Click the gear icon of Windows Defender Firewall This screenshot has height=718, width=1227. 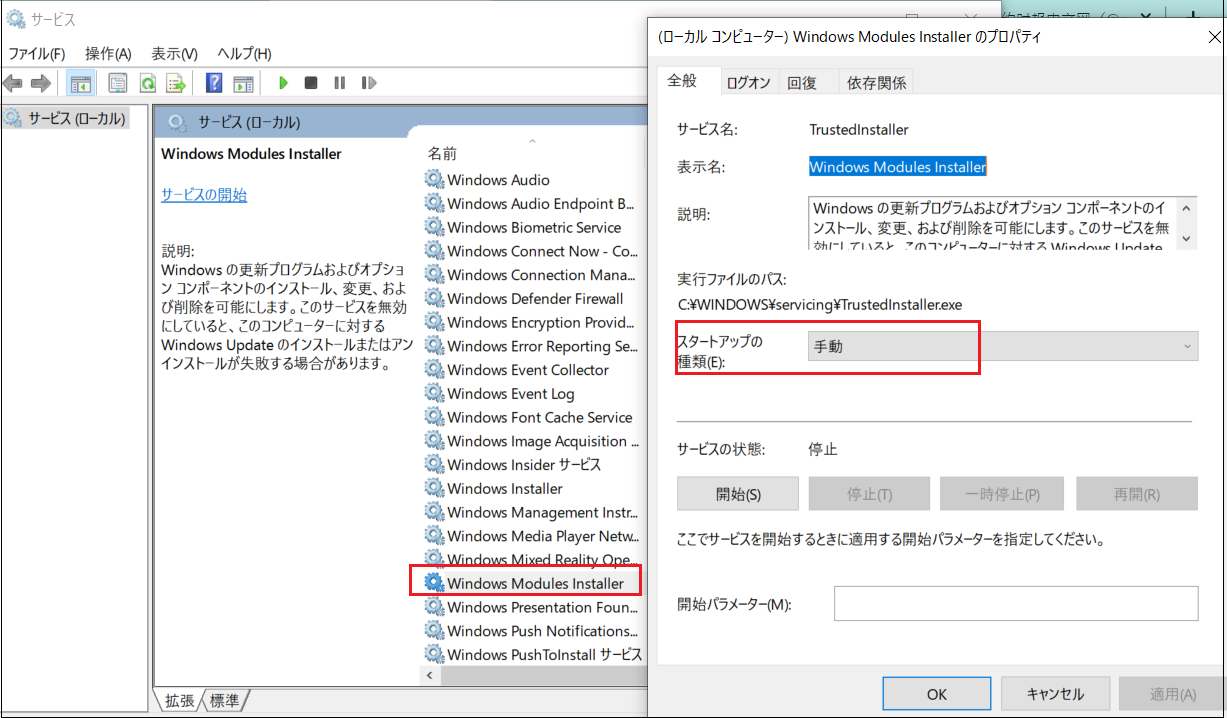point(434,299)
